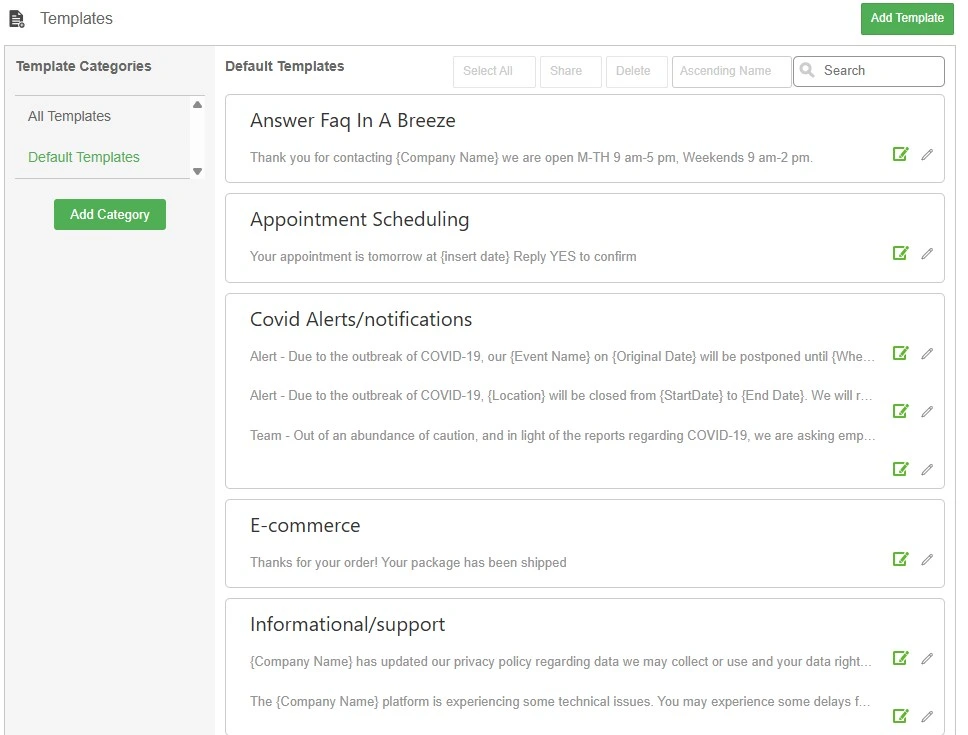Click the magnifier icon in Search box
Screen dimensions: 968x735
tap(808, 71)
